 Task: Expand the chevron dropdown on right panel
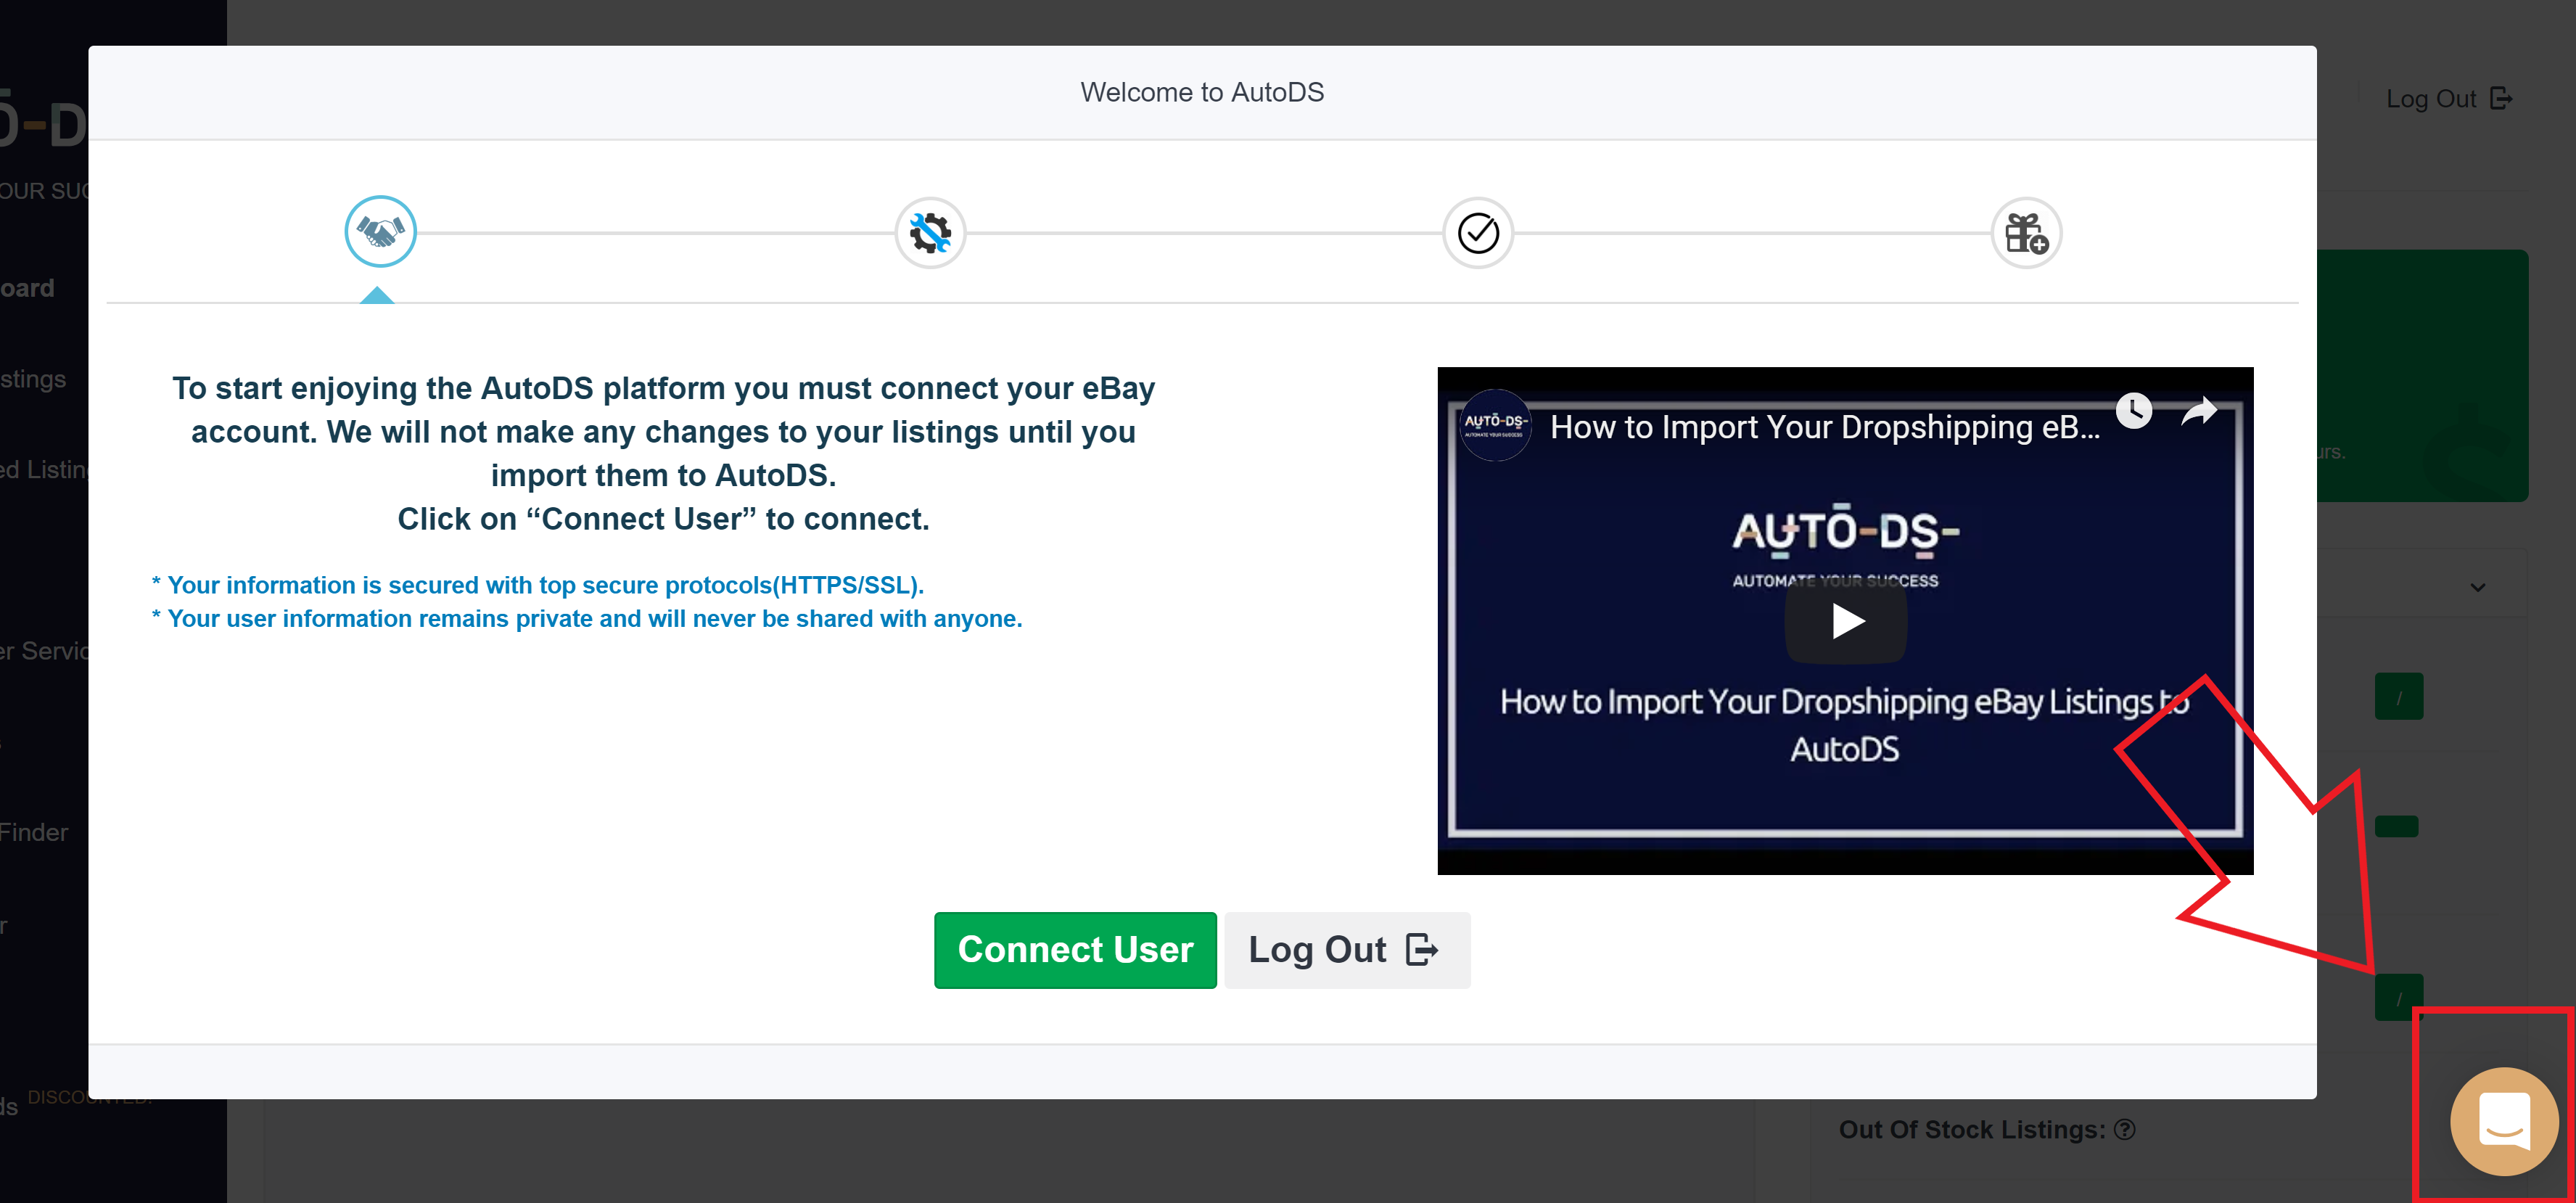pyautogui.click(x=2477, y=587)
